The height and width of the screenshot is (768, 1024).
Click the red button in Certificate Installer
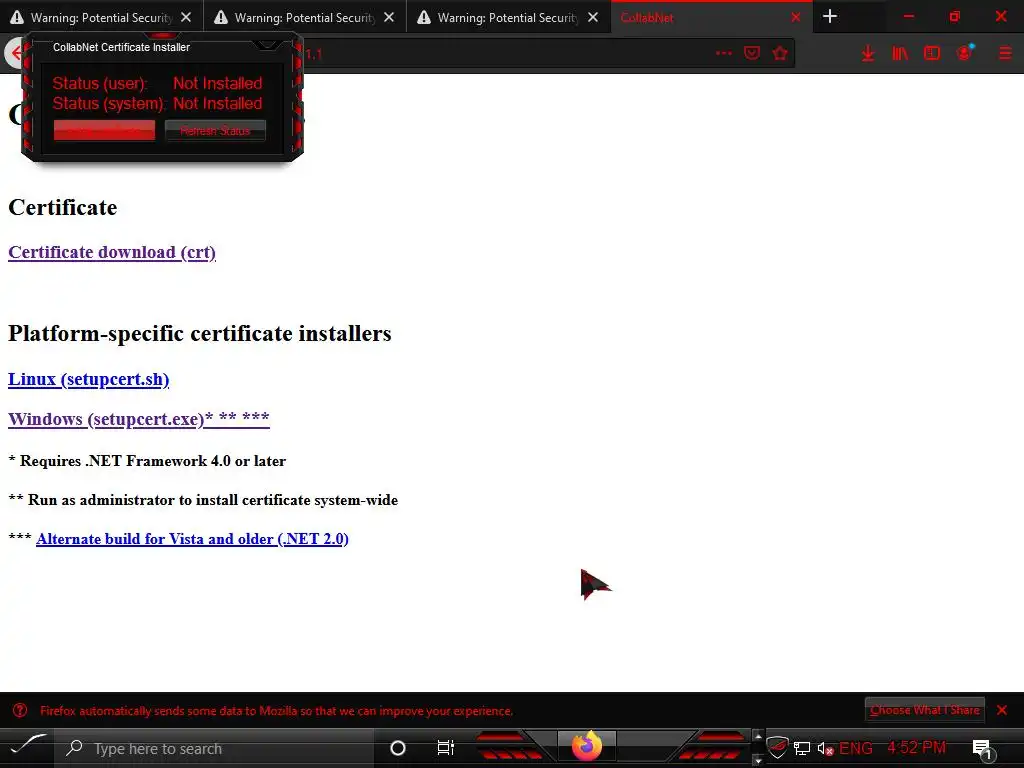(104, 131)
